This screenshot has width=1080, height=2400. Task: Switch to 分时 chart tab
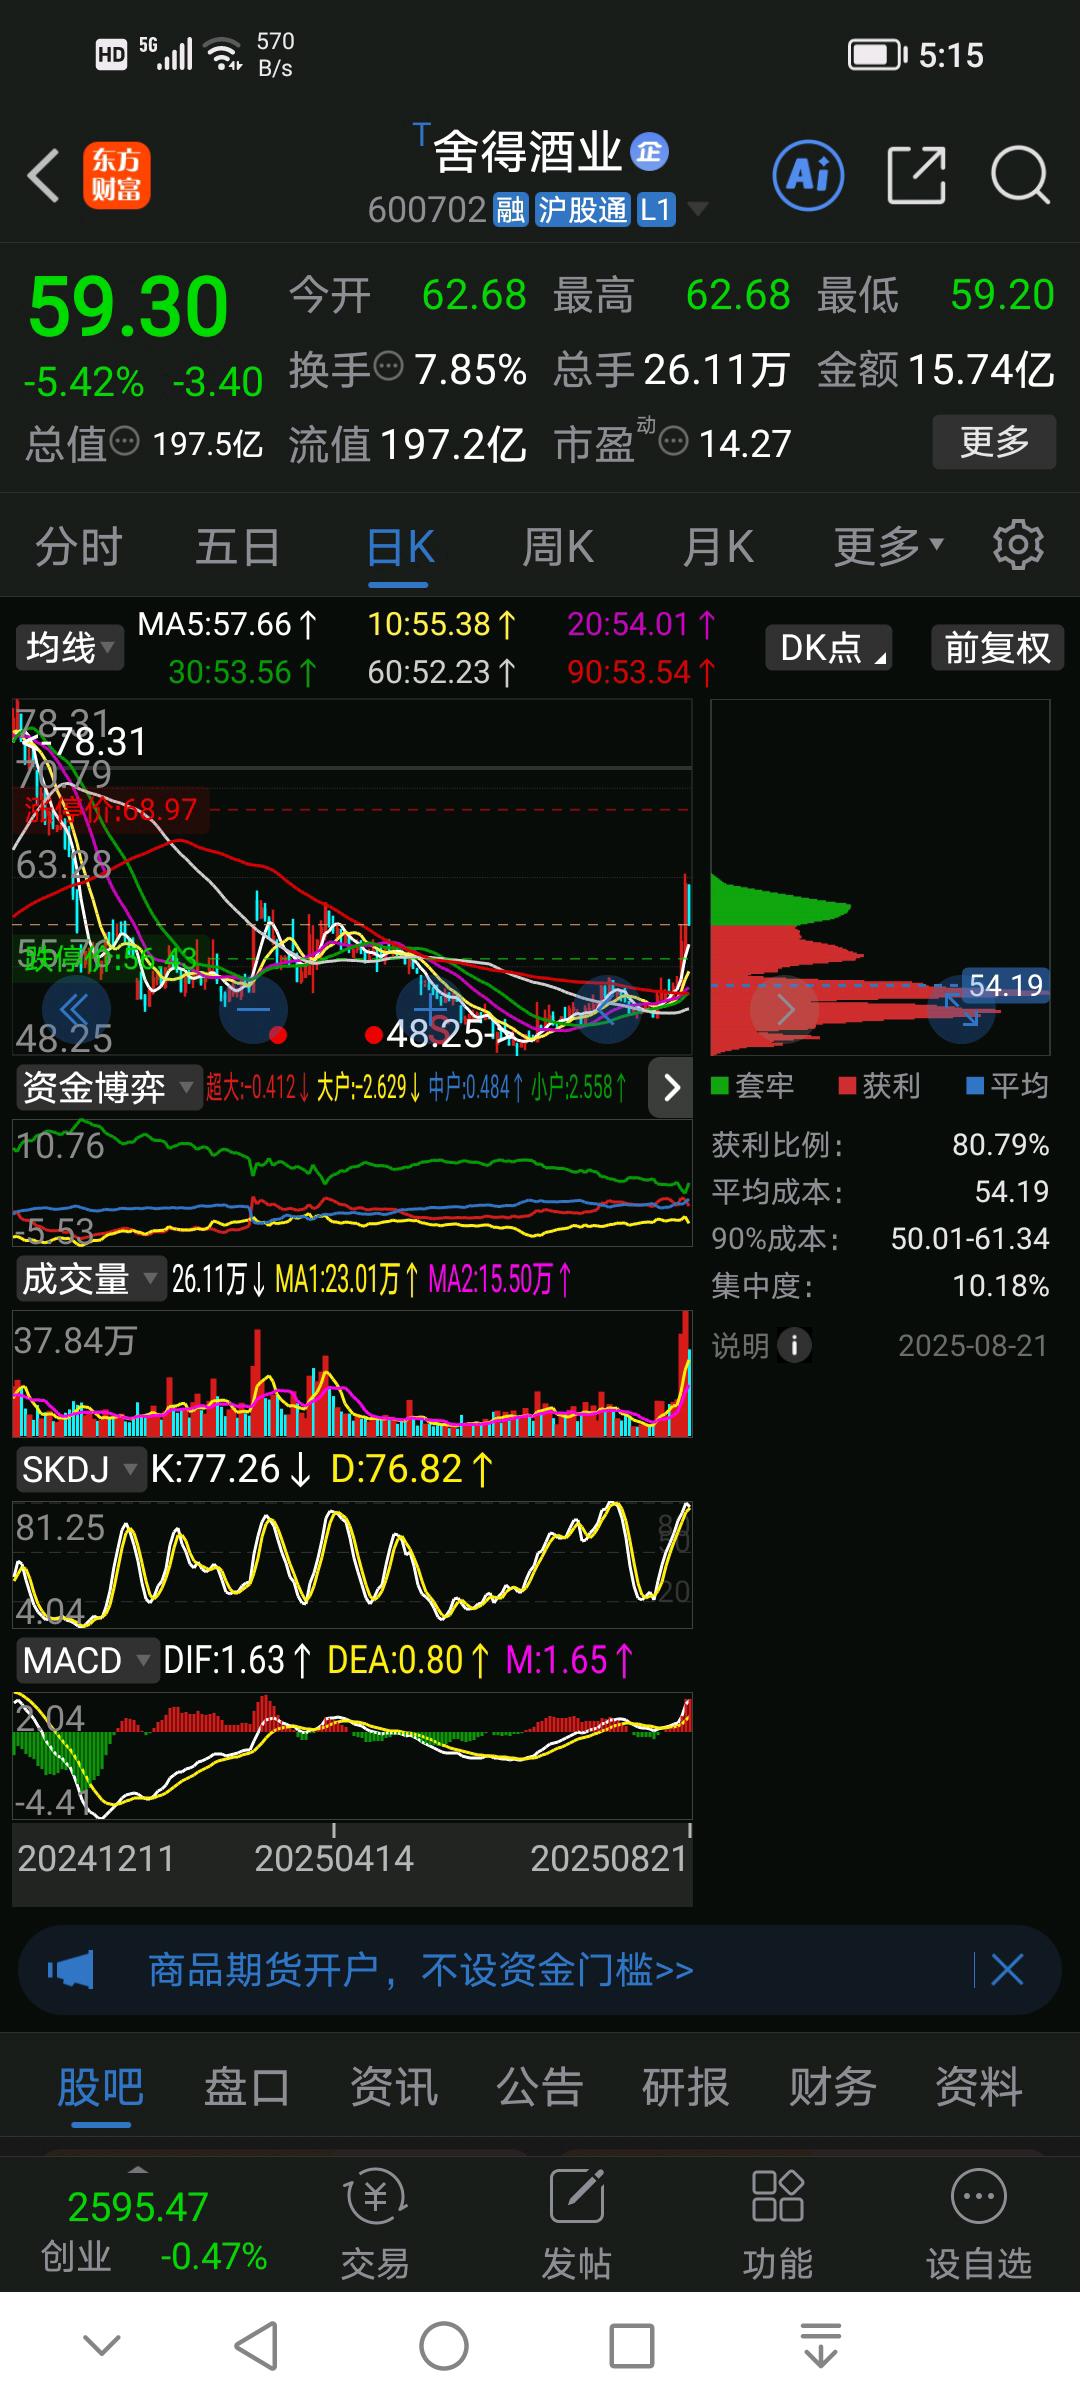78,547
